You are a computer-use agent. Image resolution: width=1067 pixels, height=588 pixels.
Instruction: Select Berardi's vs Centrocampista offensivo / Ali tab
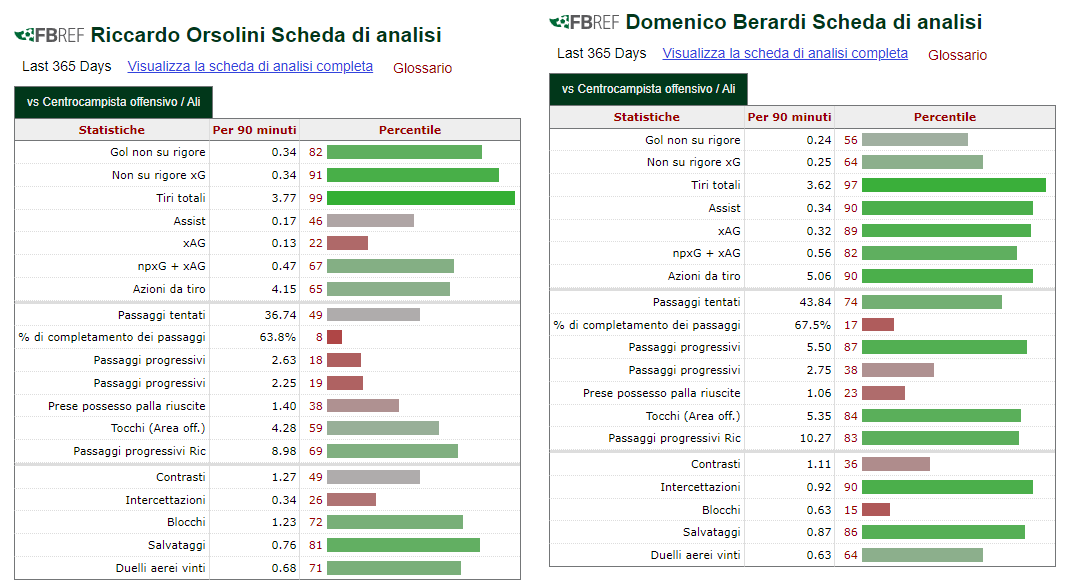coord(649,89)
